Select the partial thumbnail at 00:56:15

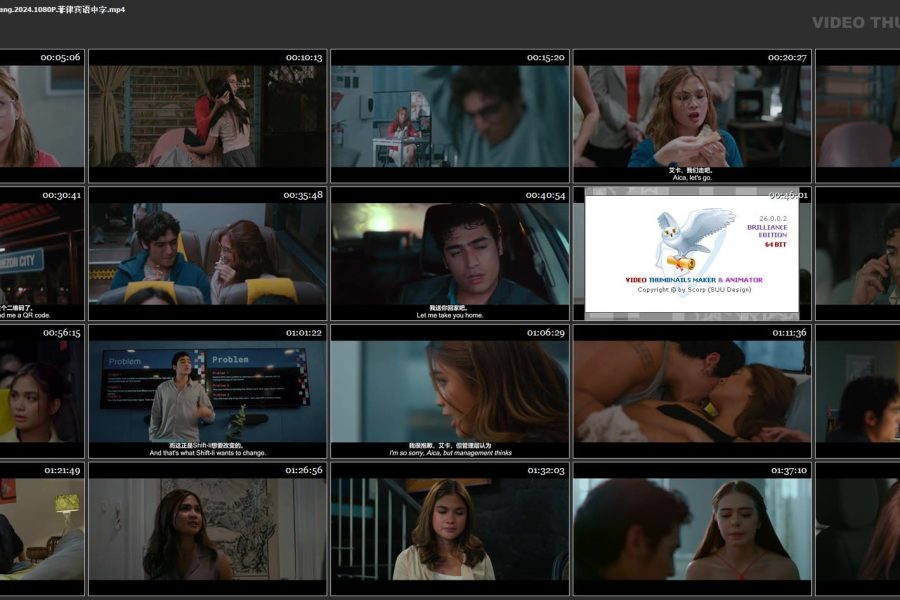point(41,390)
